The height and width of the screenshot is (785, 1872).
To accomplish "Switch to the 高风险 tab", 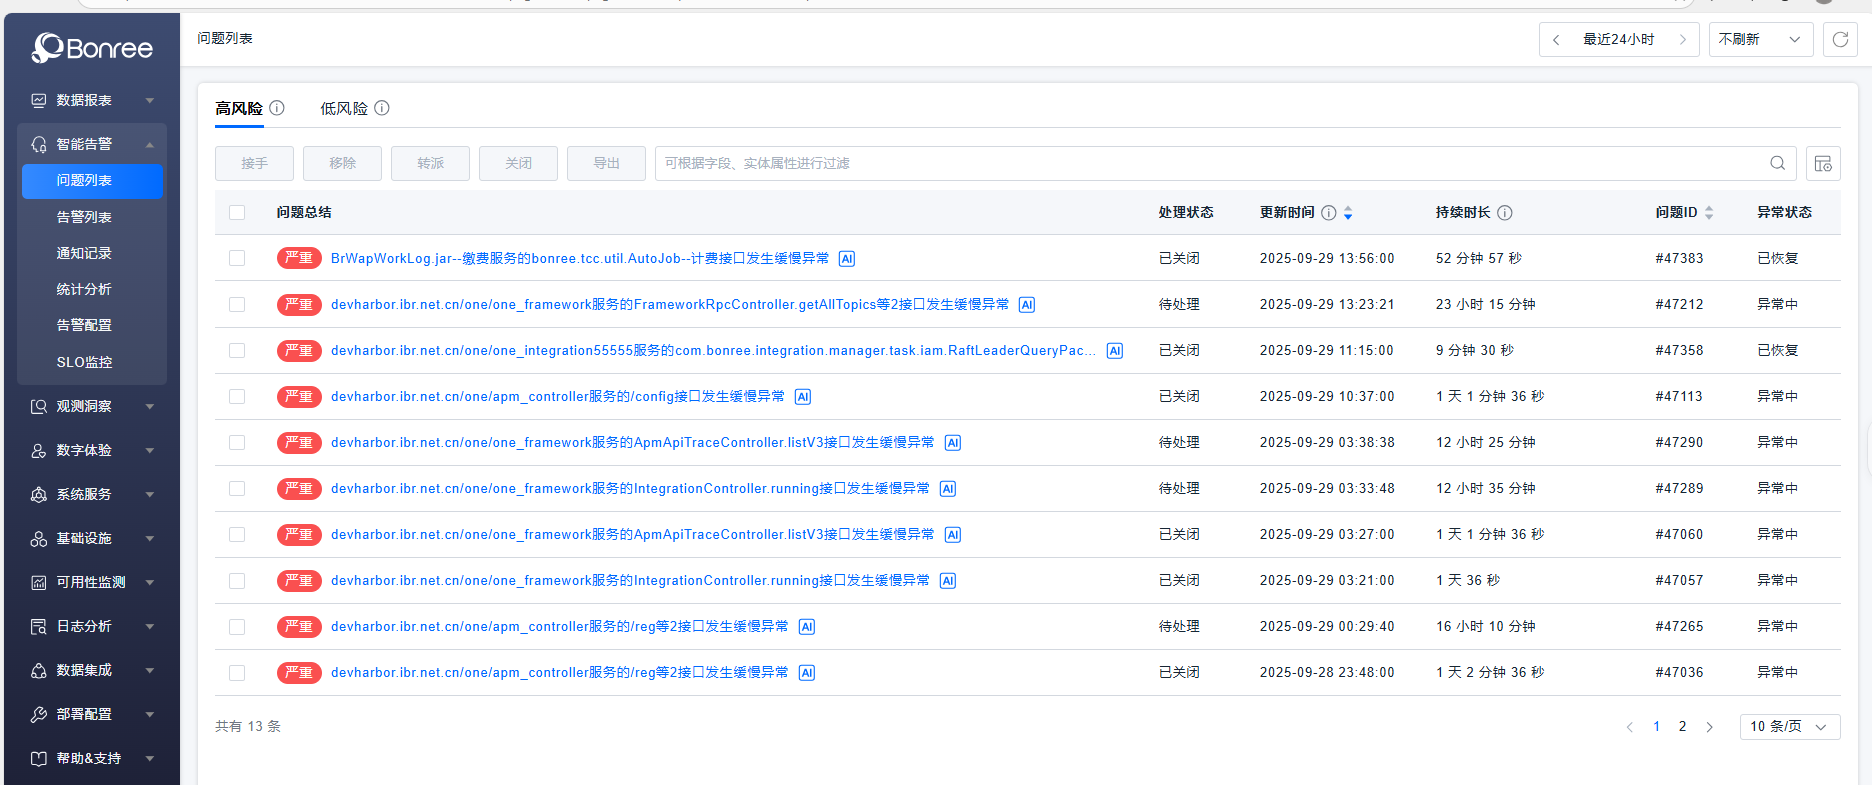I will (239, 108).
